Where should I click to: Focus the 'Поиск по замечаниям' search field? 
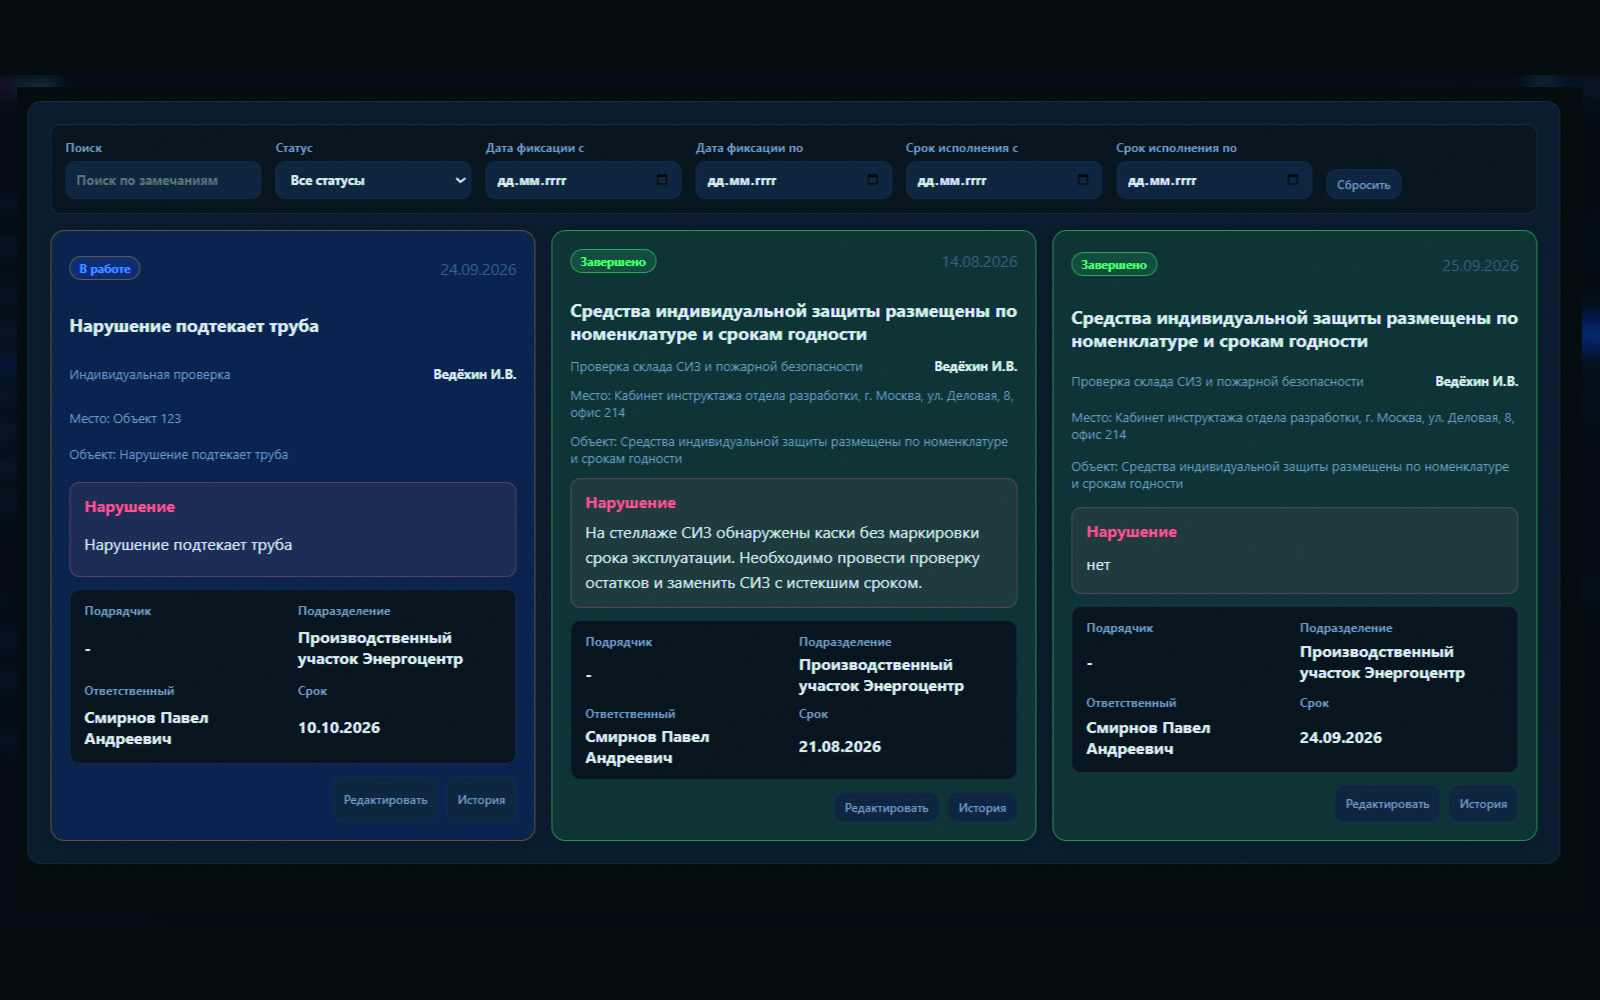163,180
